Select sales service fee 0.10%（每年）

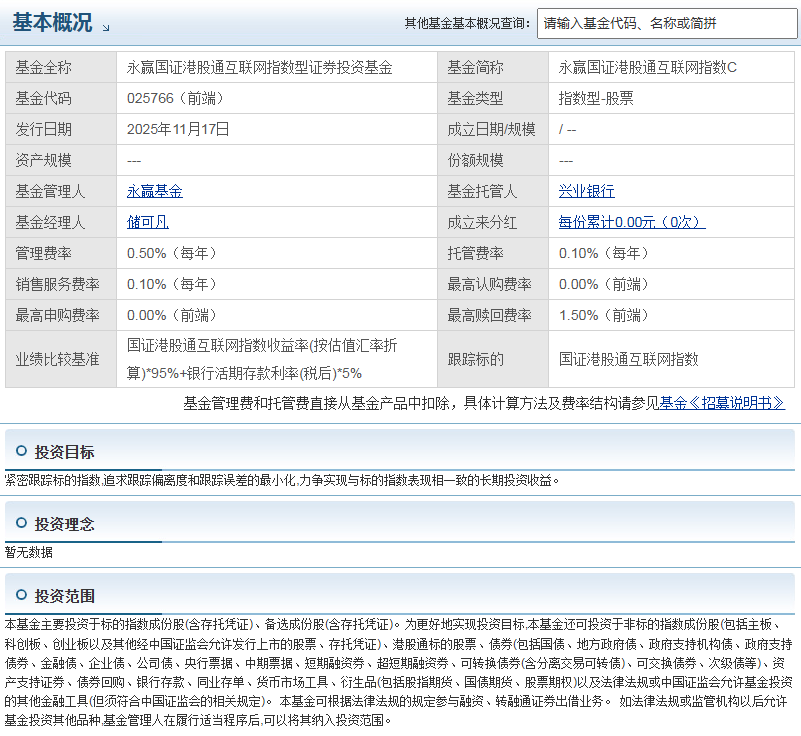pos(172,284)
